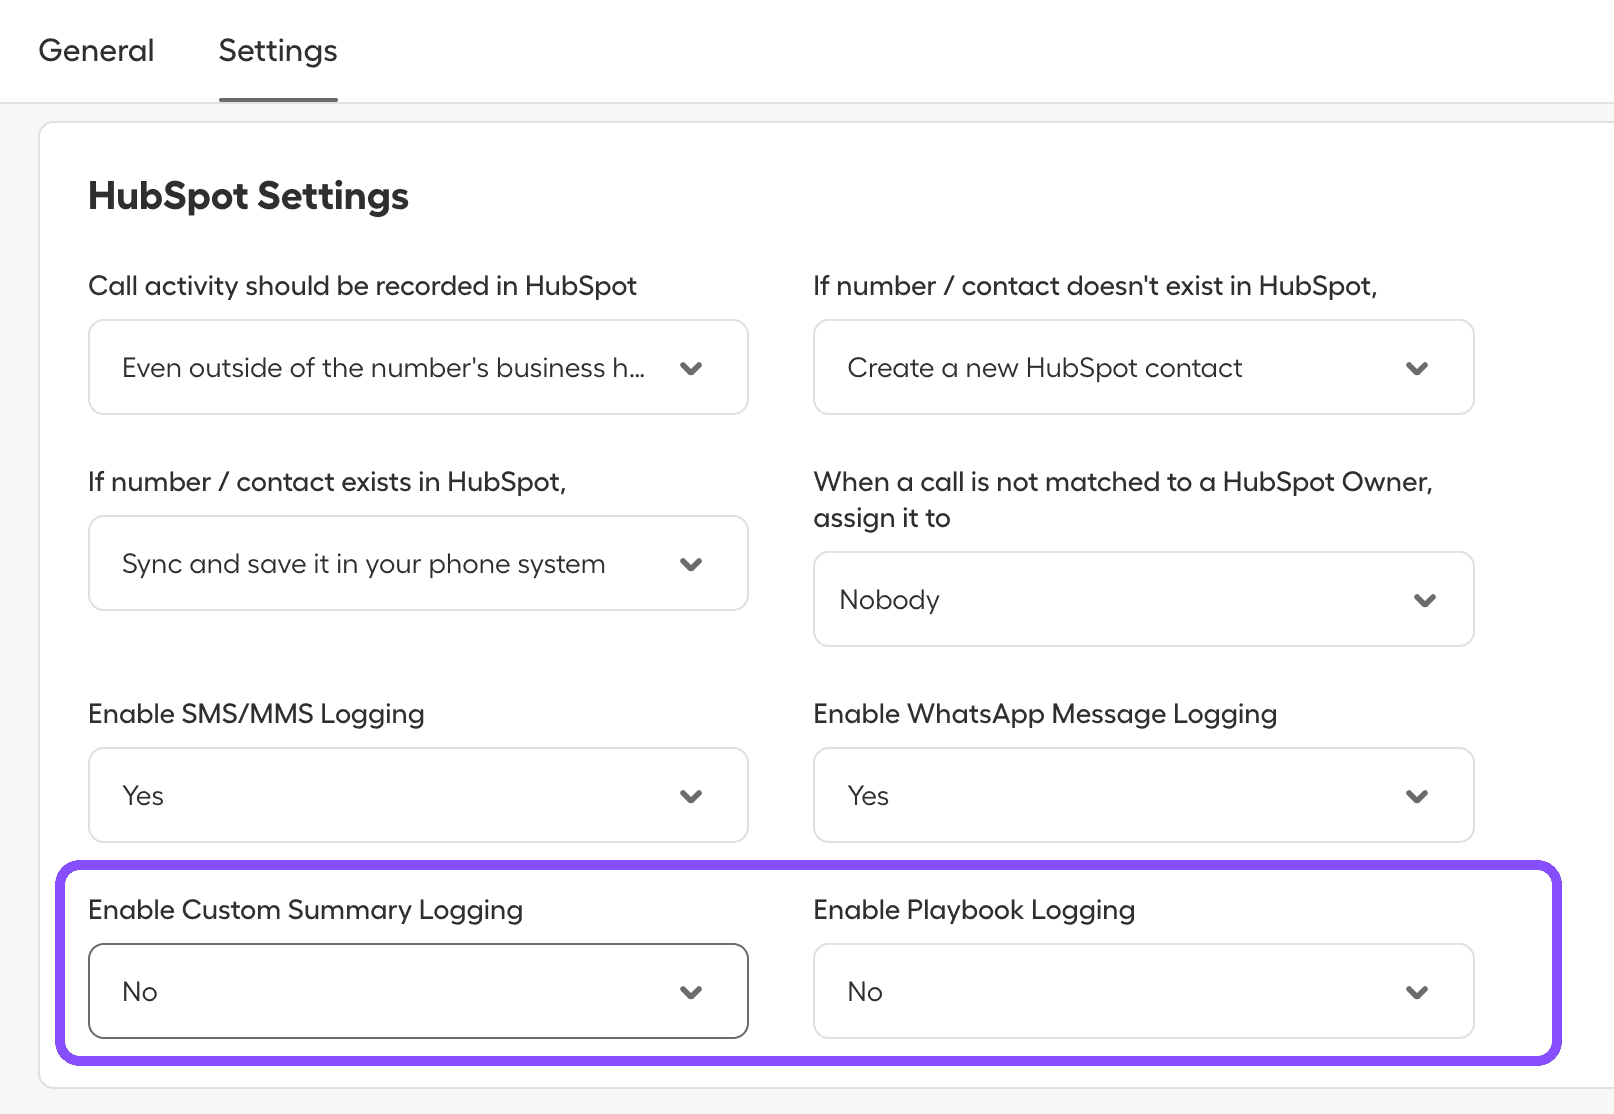Open the 'Create a new HubSpot contact' dropdown

coord(1143,367)
